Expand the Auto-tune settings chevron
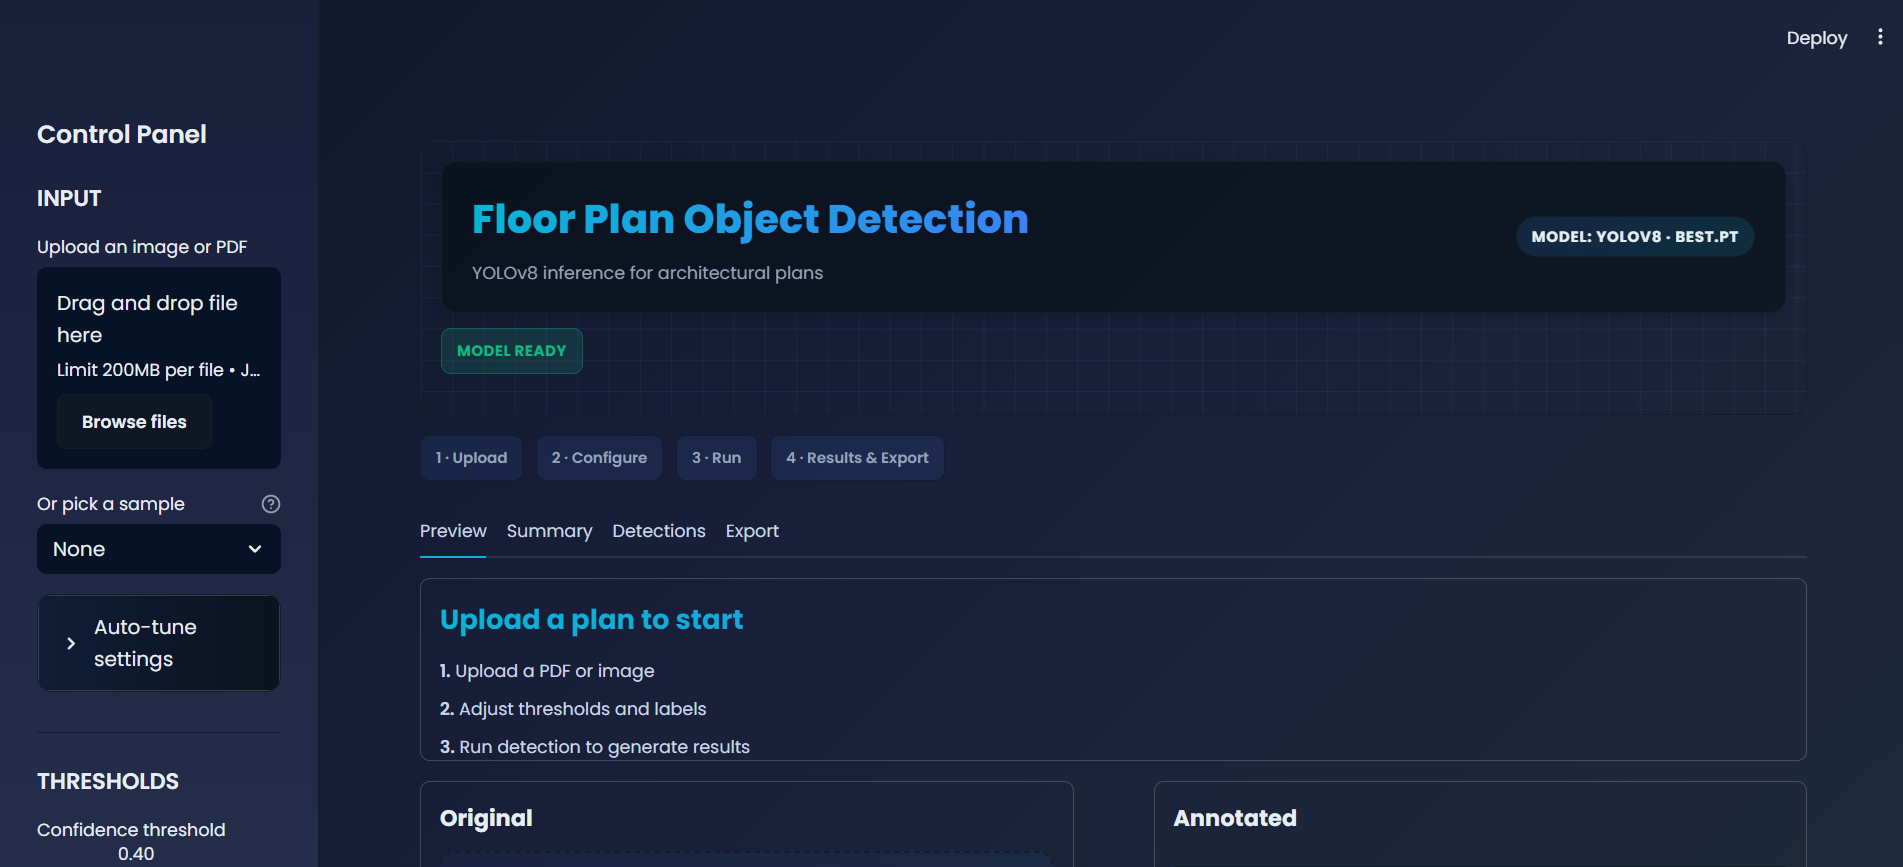 pos(71,643)
